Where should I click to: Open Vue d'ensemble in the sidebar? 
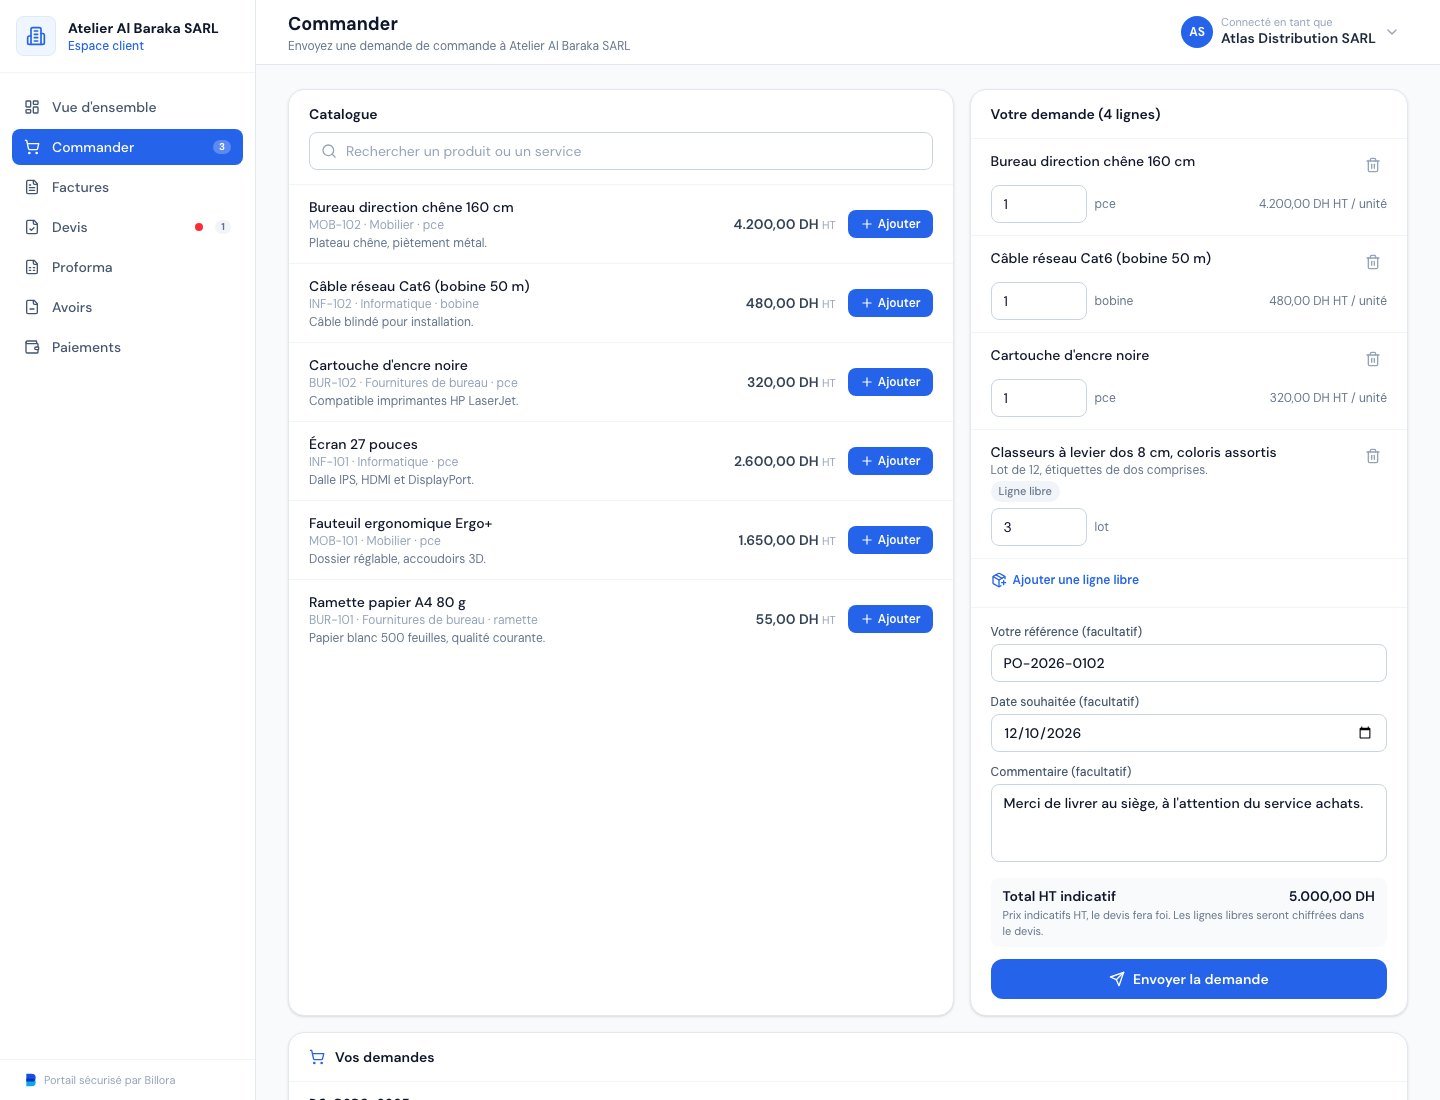point(127,107)
